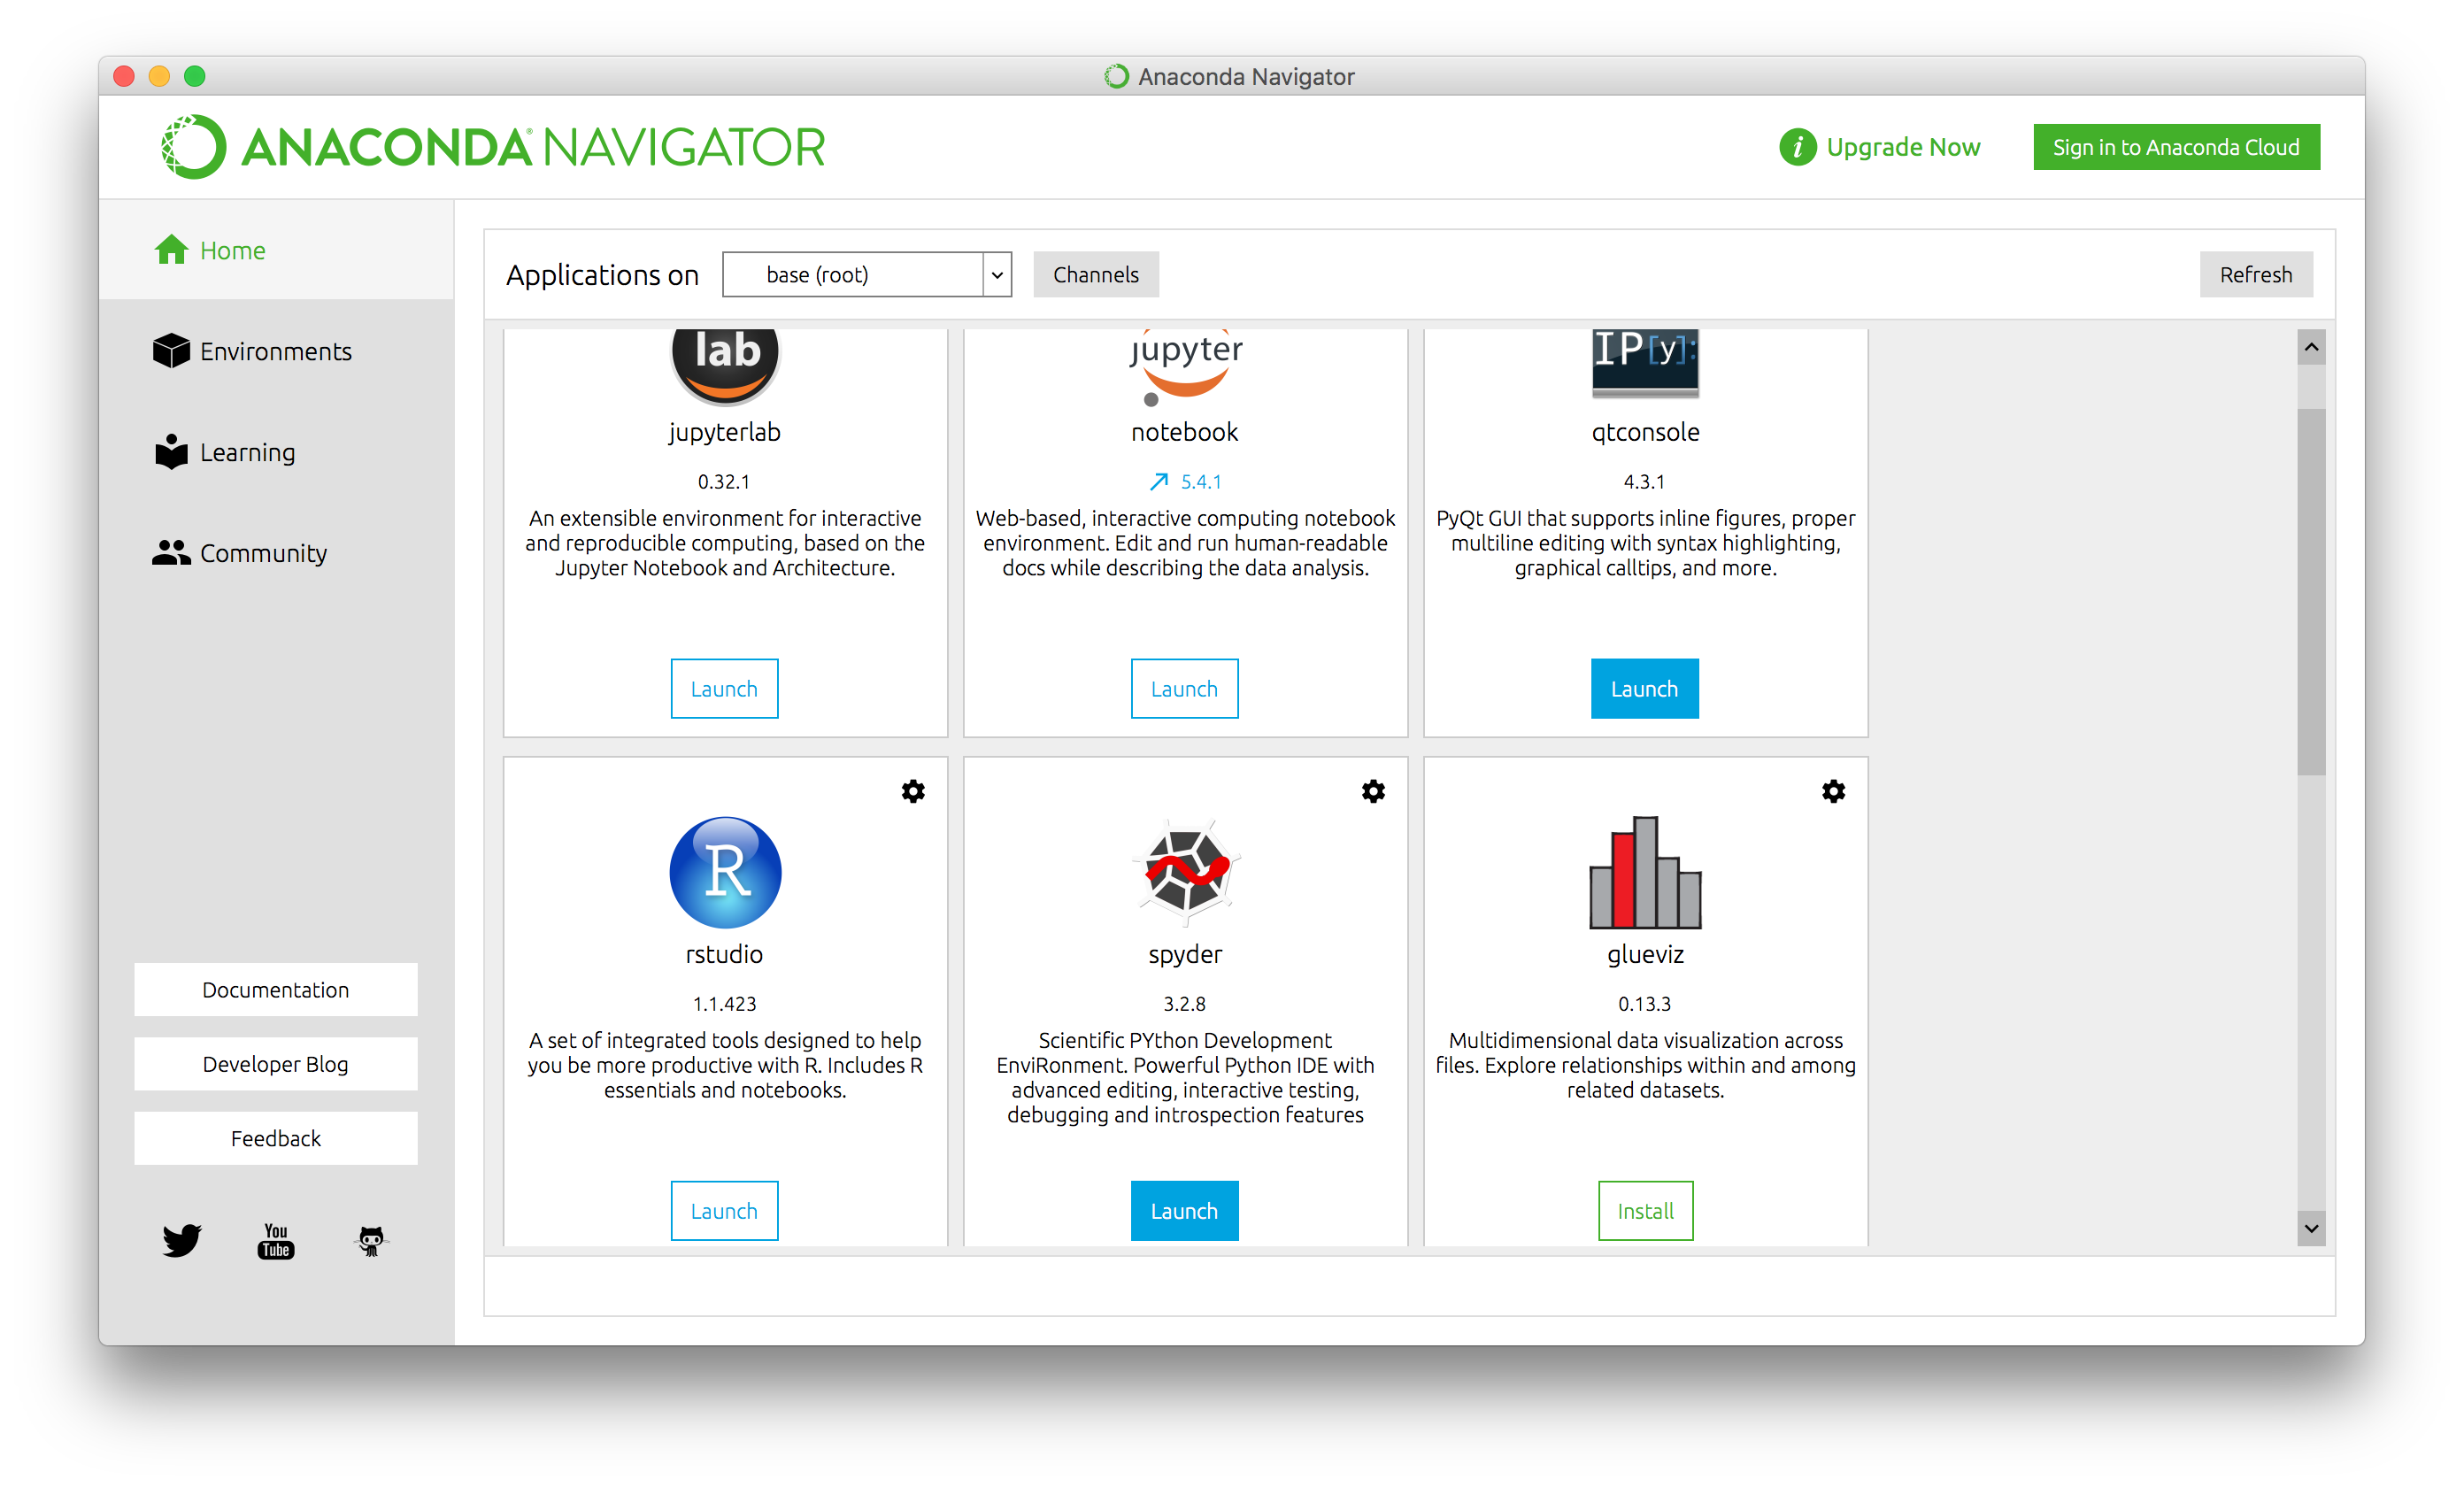Click the Jupyter notebook app logo
2464x1487 pixels.
tap(1185, 367)
